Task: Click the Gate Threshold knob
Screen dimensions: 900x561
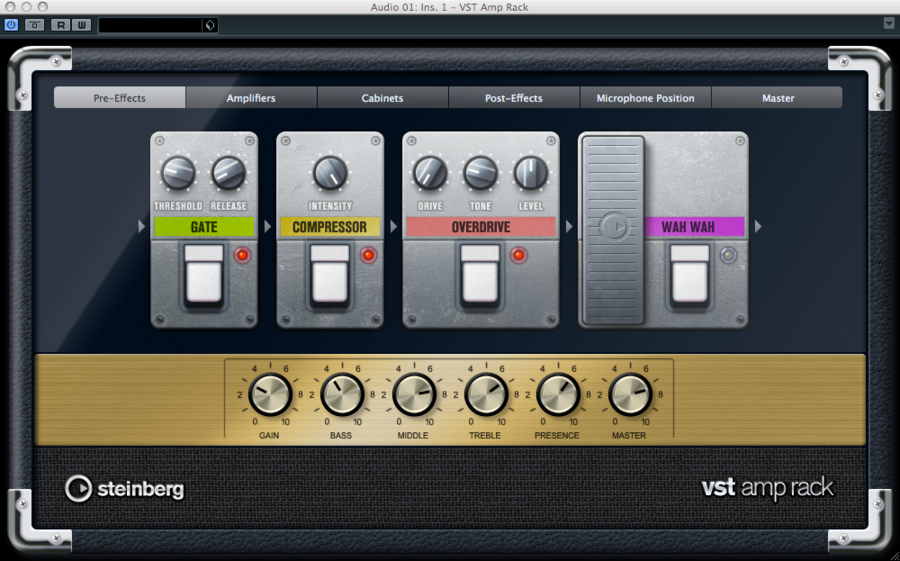Action: pos(178,173)
